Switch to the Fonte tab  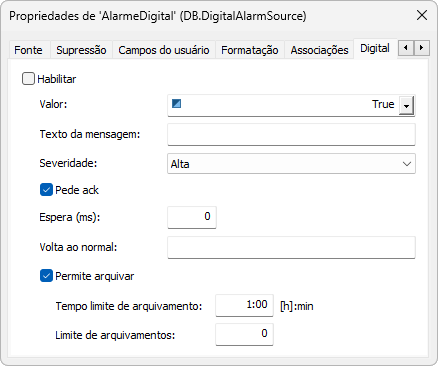coord(28,50)
